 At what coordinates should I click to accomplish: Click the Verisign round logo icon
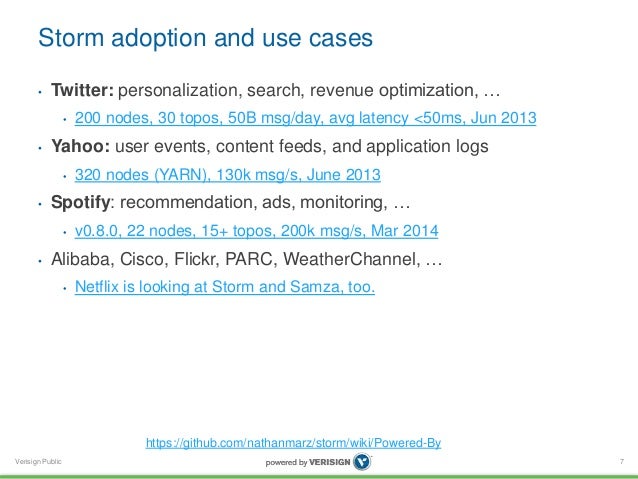362,462
